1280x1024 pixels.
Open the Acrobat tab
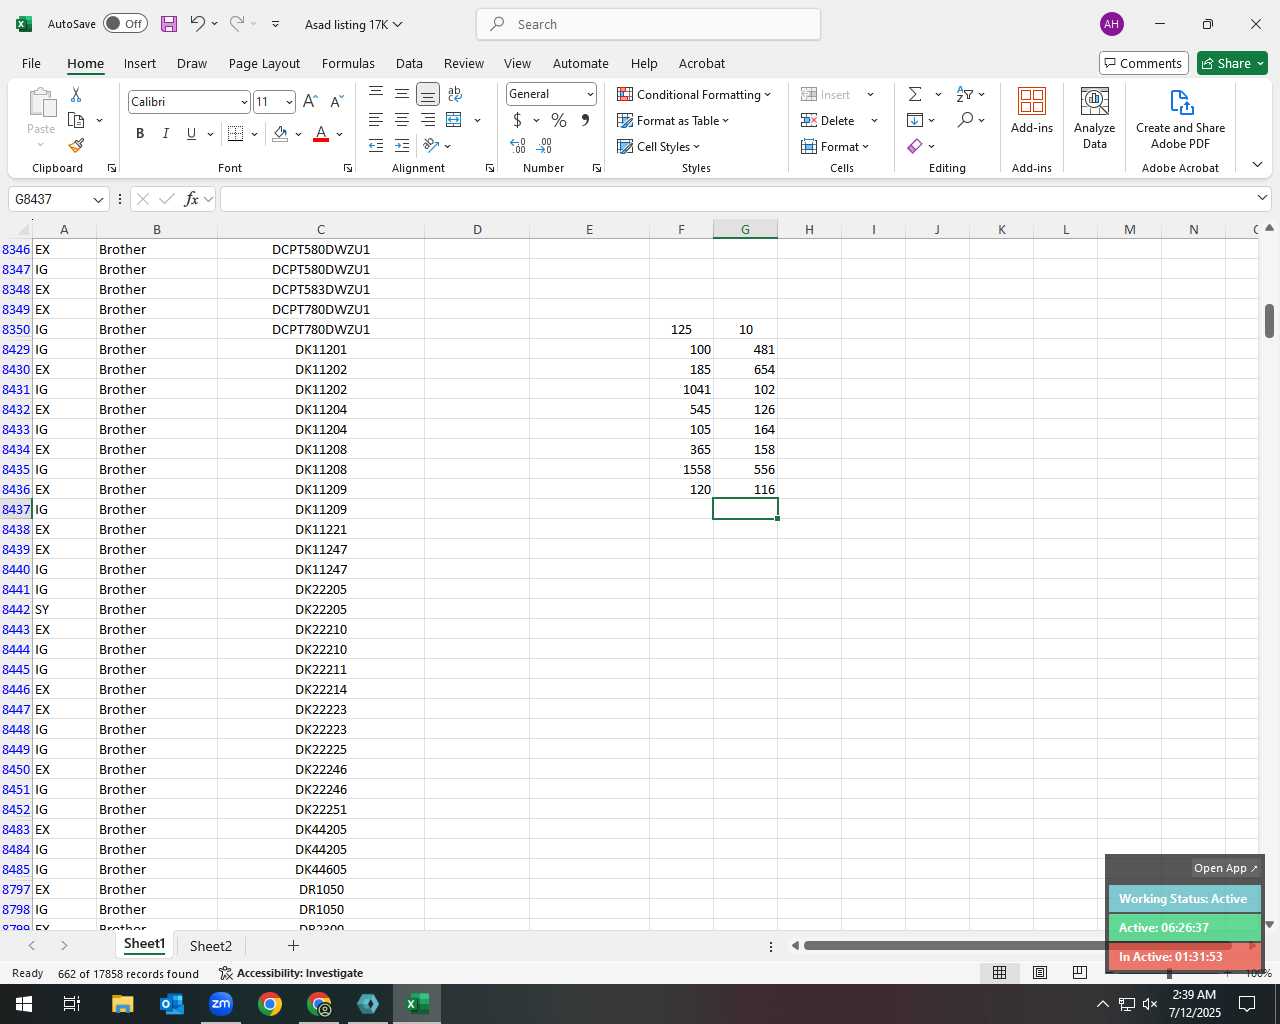(702, 63)
